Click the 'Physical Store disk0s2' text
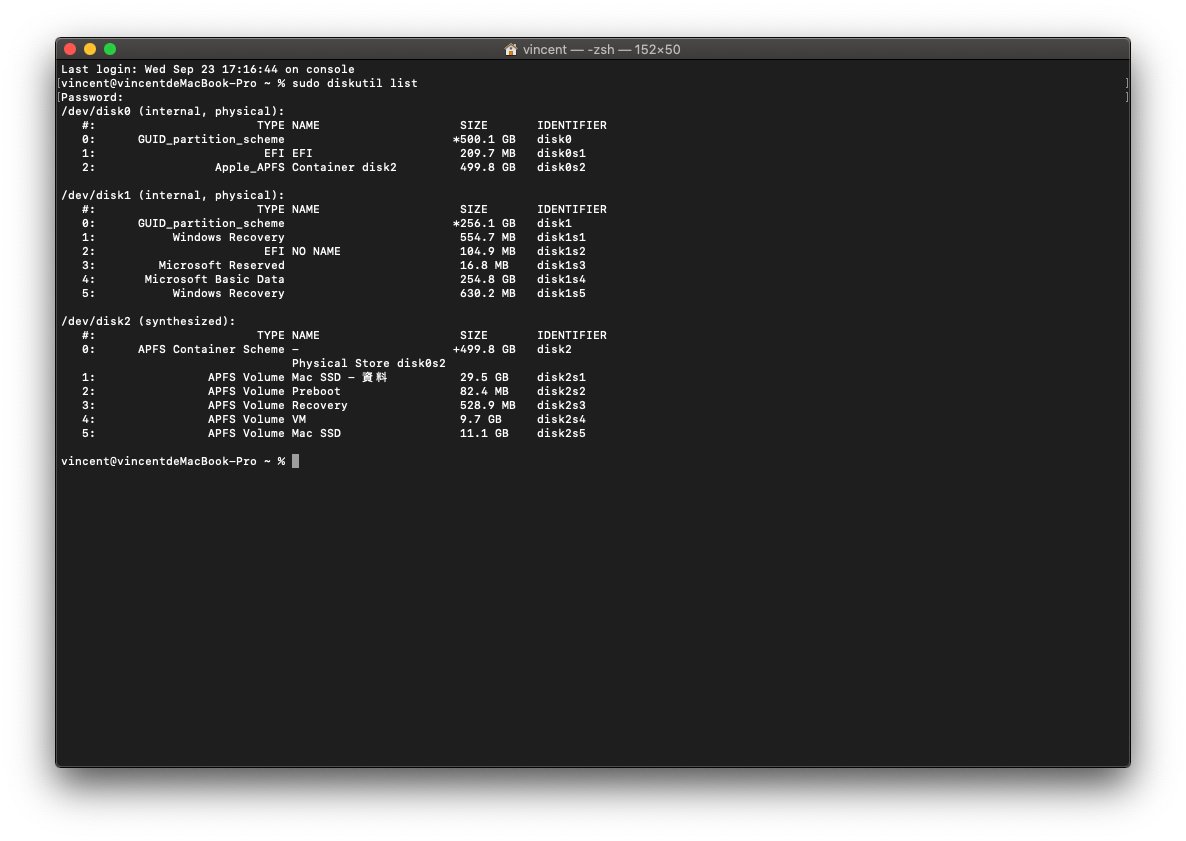This screenshot has width=1186, height=841. (x=368, y=363)
